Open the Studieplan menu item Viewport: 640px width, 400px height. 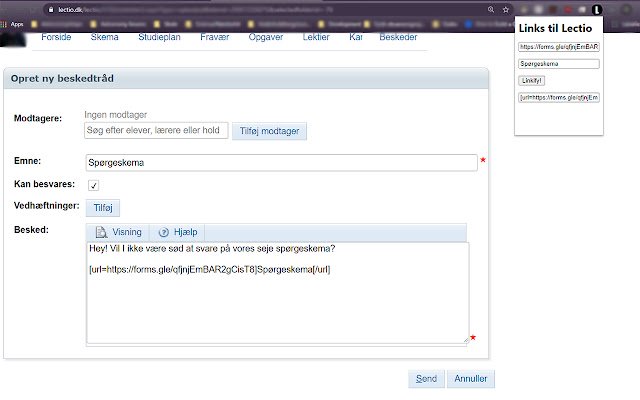[159, 37]
